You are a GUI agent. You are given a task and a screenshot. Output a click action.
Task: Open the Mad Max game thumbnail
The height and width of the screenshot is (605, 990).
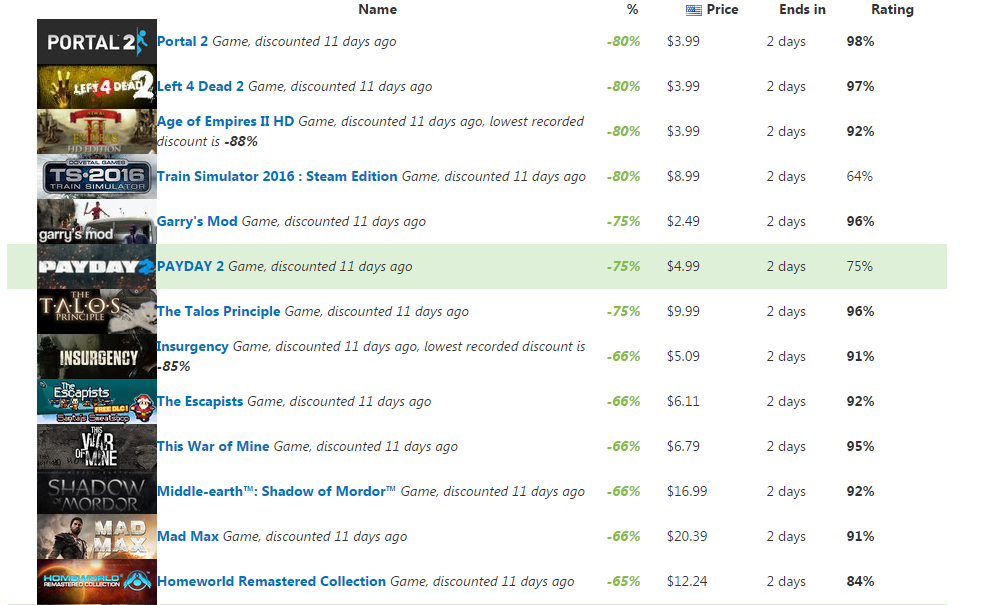point(97,537)
